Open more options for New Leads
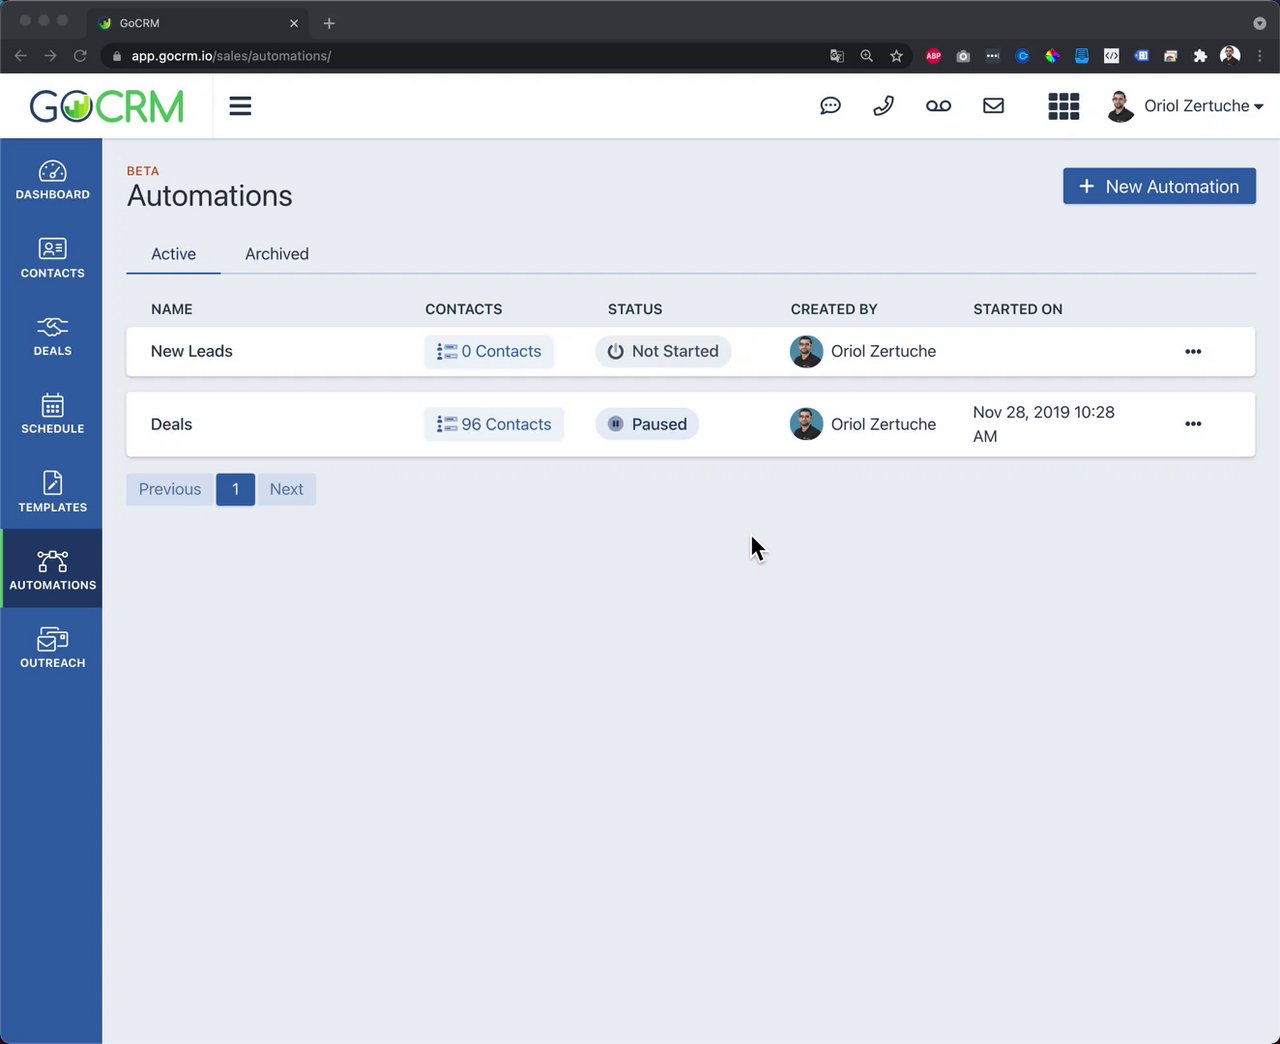This screenshot has height=1044, width=1280. tap(1193, 352)
